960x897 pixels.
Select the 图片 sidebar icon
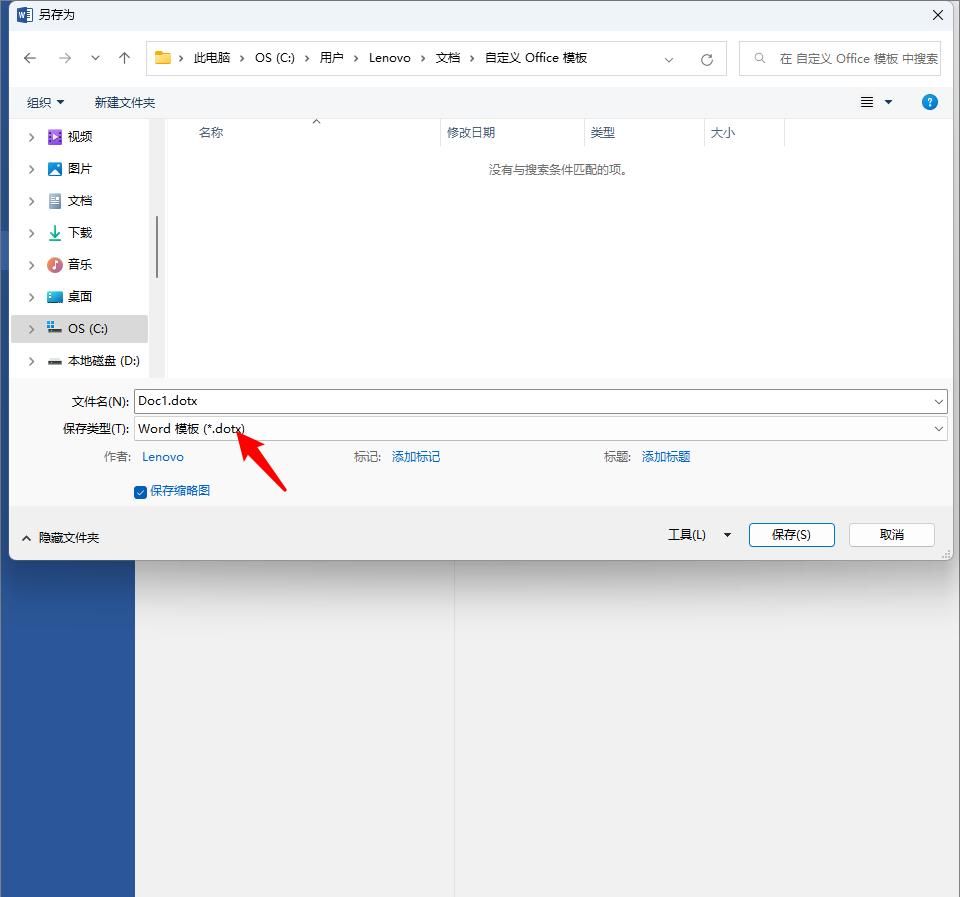54,168
